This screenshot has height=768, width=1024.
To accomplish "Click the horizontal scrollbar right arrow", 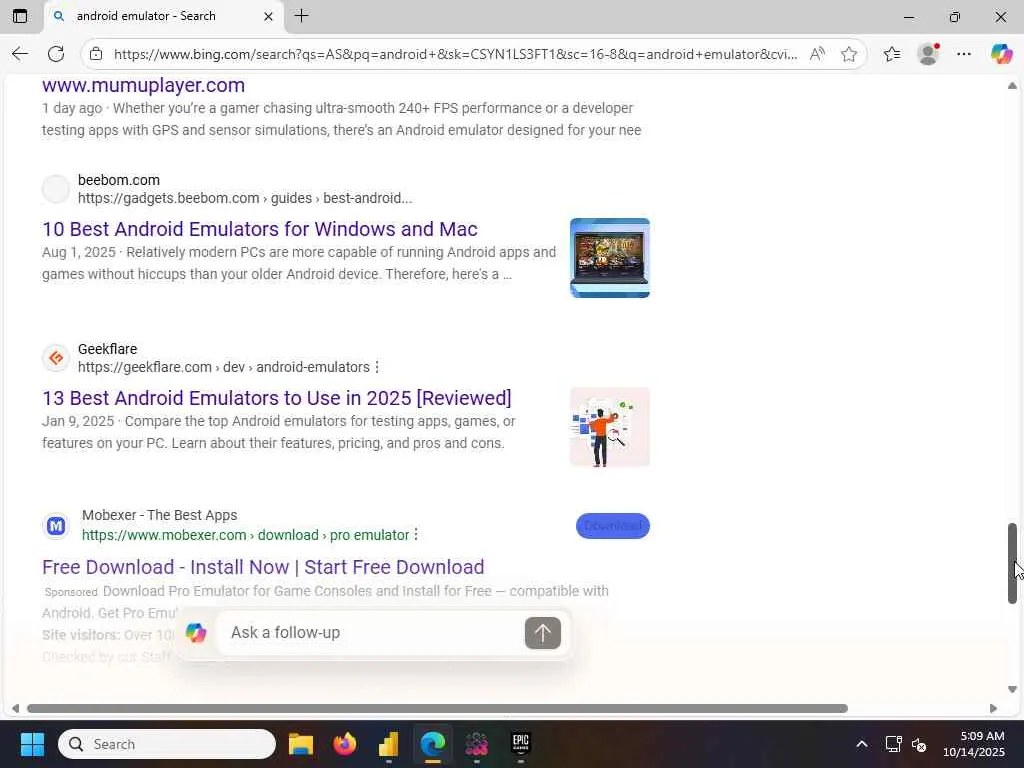I will [993, 709].
